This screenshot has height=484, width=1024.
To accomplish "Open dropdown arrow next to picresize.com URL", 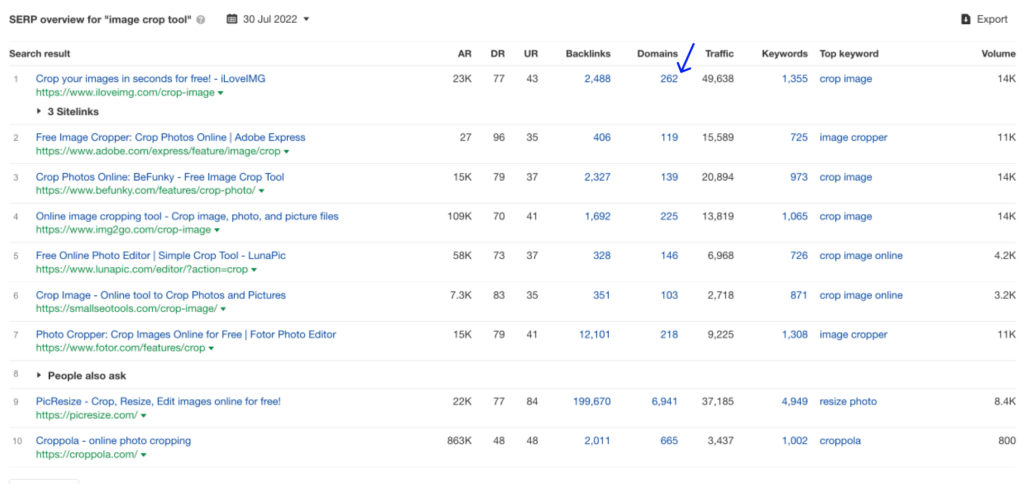I will [144, 415].
